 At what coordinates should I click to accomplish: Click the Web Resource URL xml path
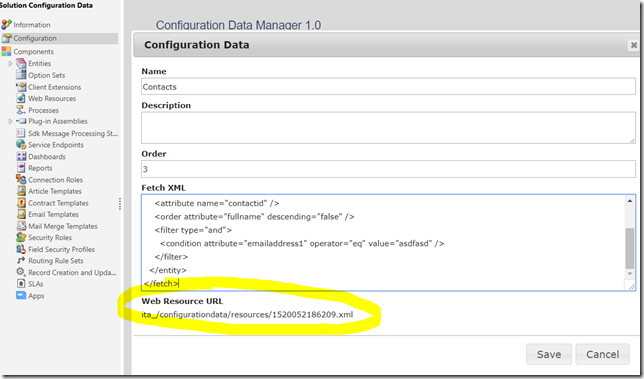(x=247, y=315)
